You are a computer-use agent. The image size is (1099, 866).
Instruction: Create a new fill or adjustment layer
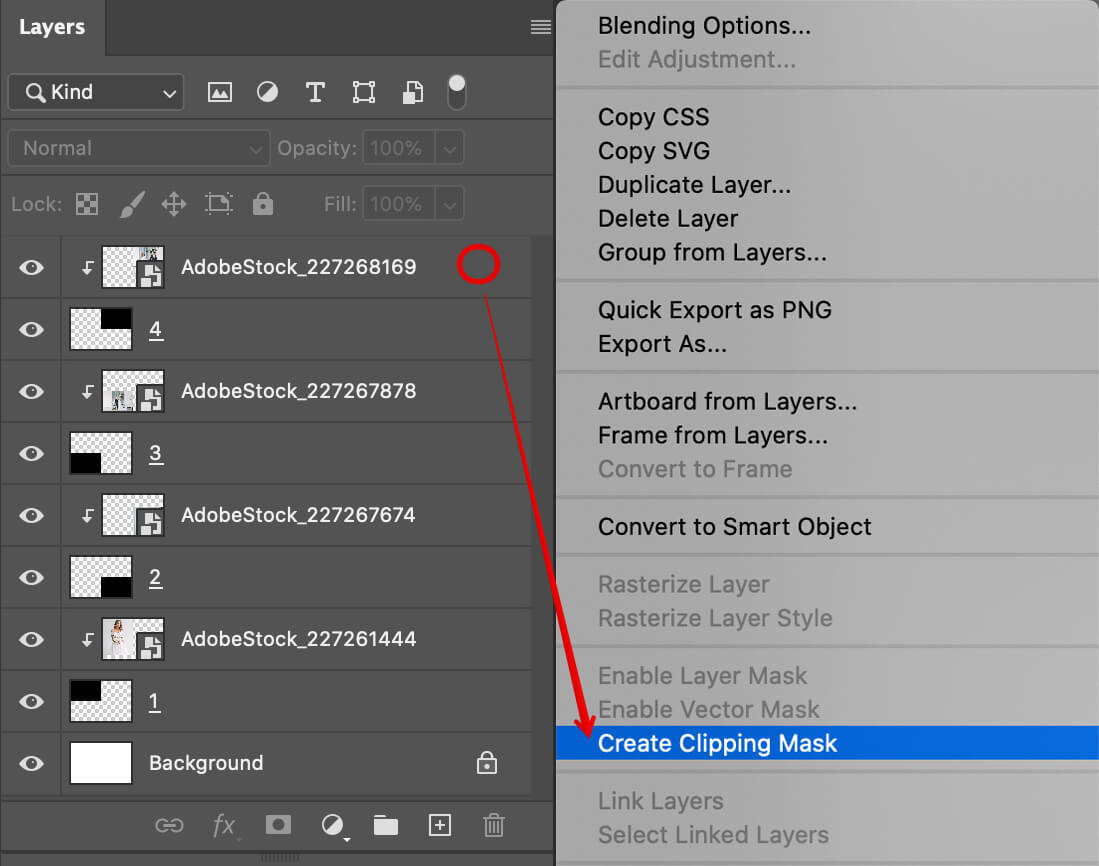click(333, 825)
